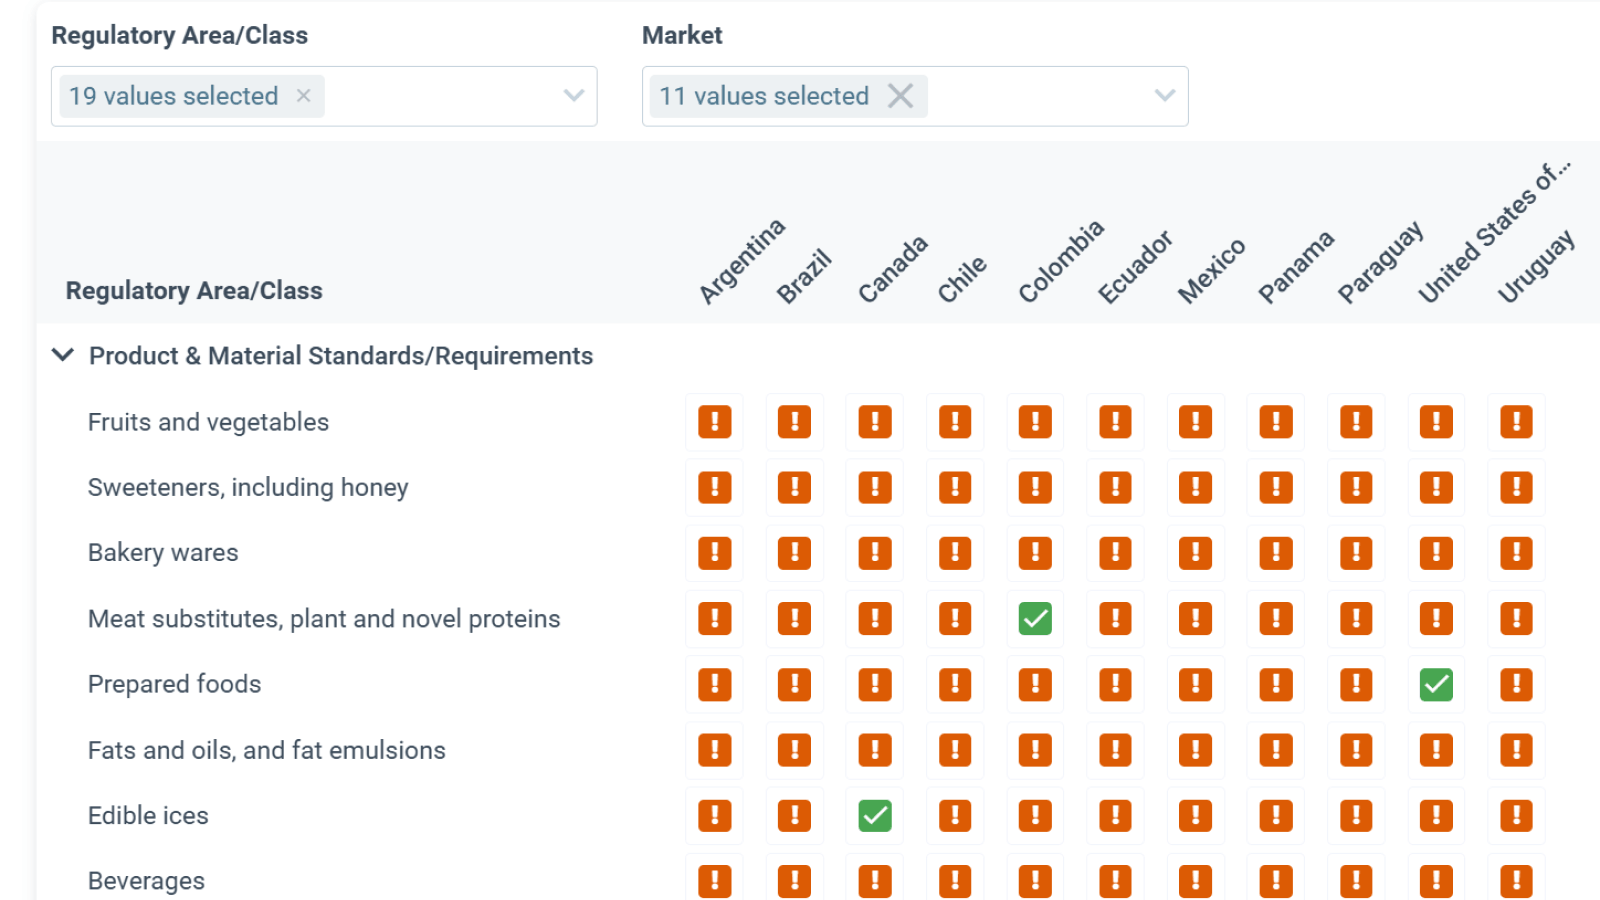The height and width of the screenshot is (900, 1600).
Task: Click the Colombia column header
Action: (1061, 261)
